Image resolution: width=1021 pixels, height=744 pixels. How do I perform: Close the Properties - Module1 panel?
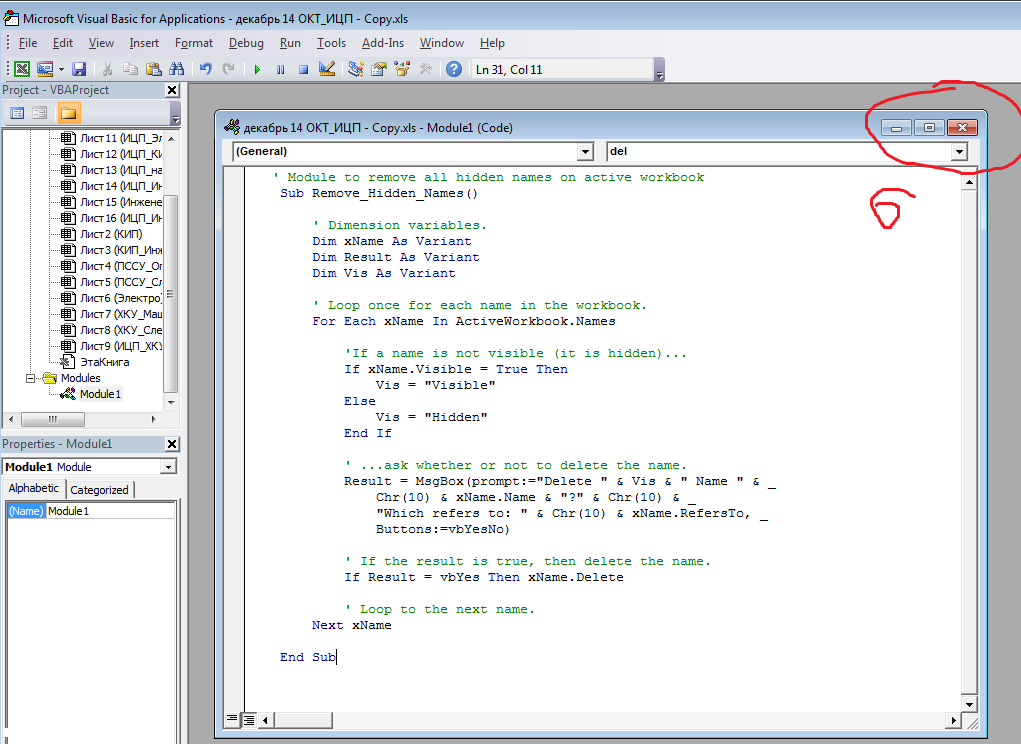pyautogui.click(x=172, y=444)
